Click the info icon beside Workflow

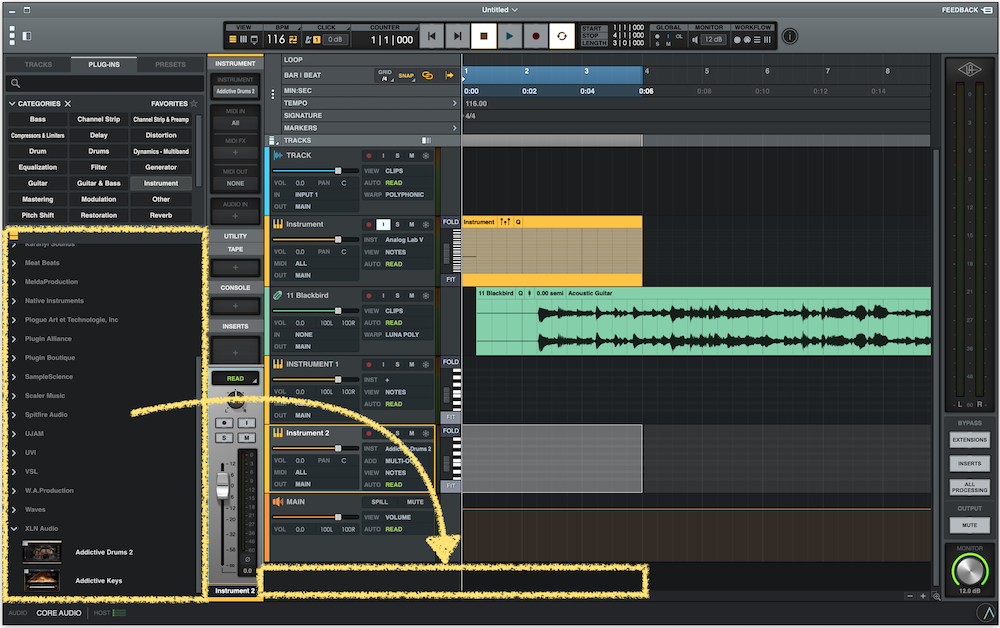click(x=790, y=37)
